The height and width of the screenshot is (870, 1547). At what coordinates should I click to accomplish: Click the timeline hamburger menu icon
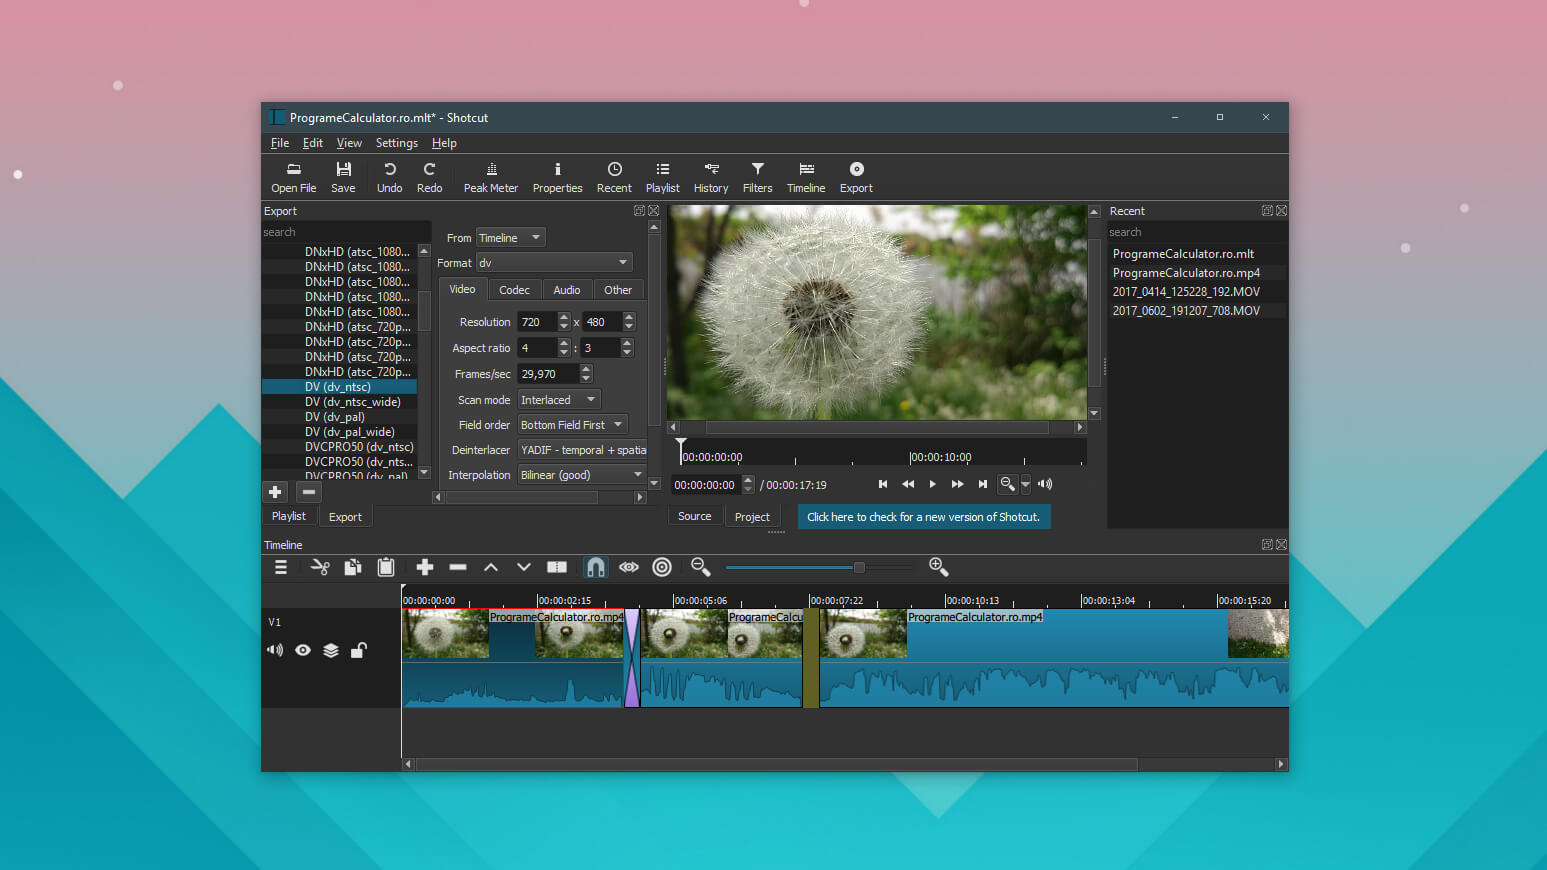pos(281,568)
